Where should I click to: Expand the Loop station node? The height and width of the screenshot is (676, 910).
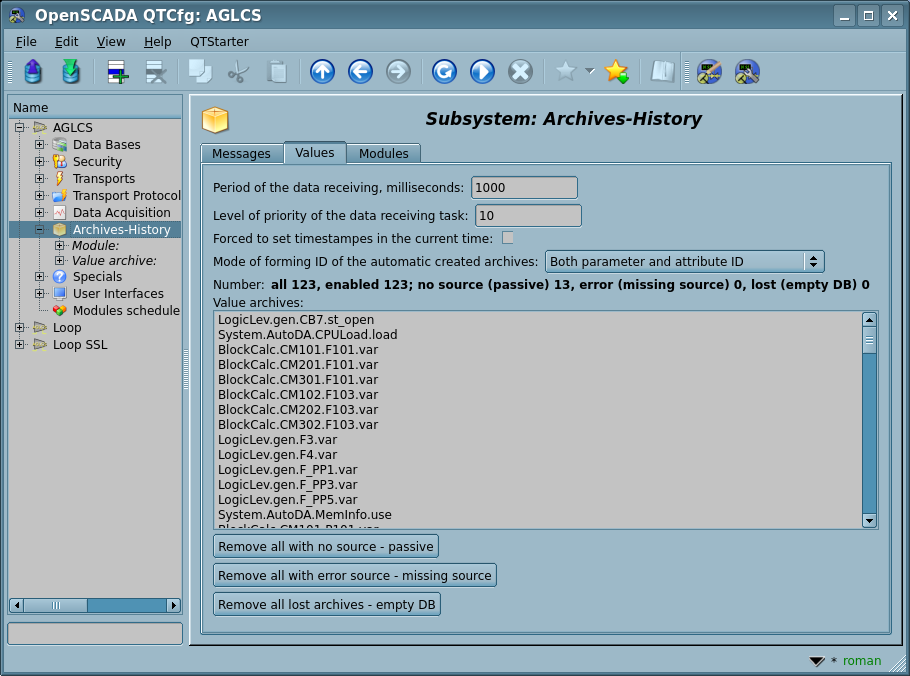[x=20, y=327]
